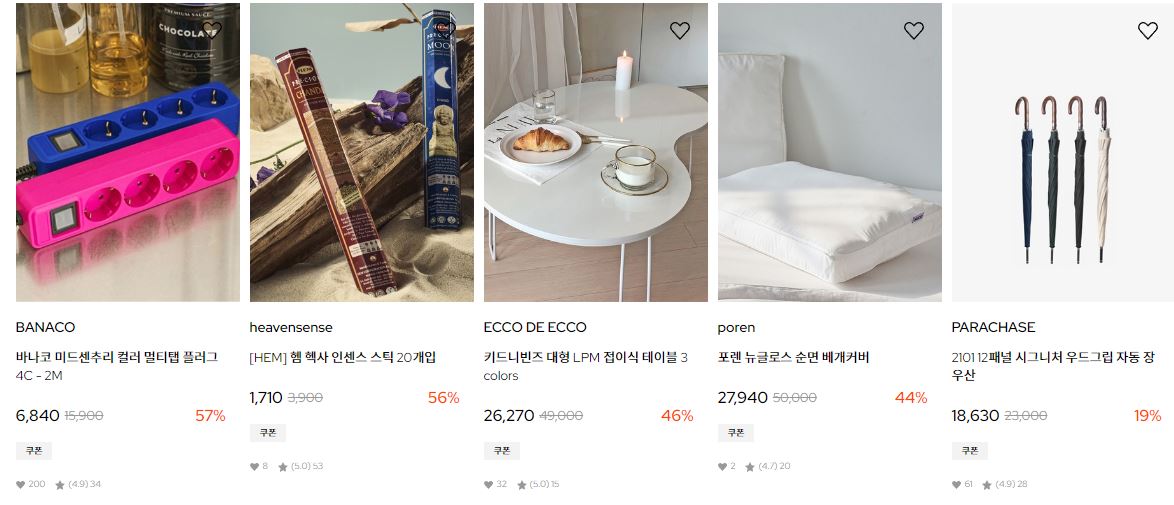Click the star rating icon under heavensense product
1174x505 pixels.
[283, 467]
